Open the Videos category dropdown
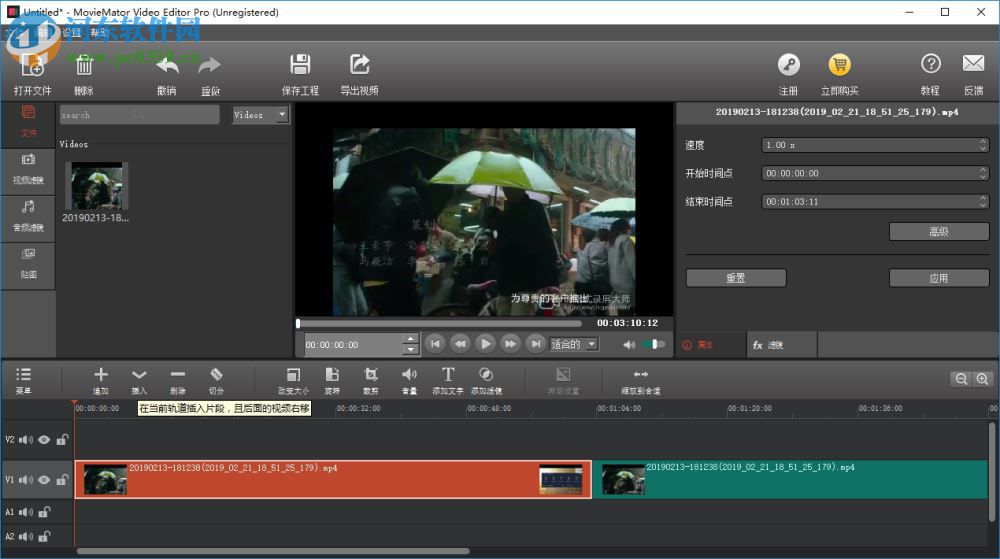 (260, 115)
